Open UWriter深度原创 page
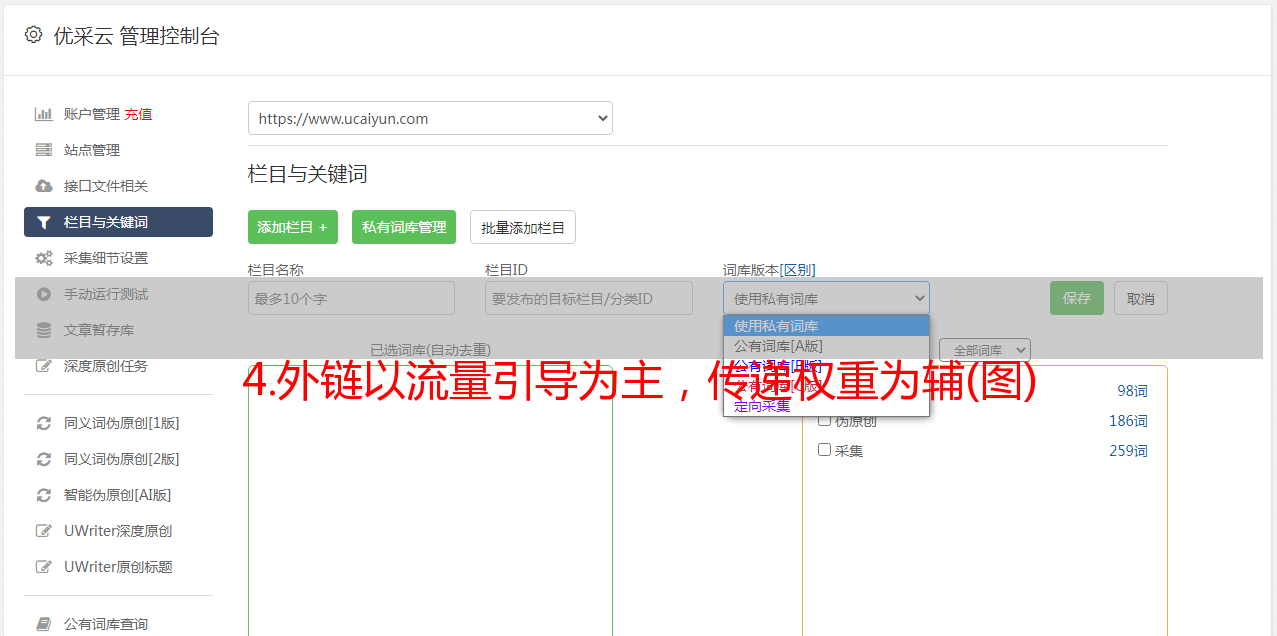1277x636 pixels. 118,531
